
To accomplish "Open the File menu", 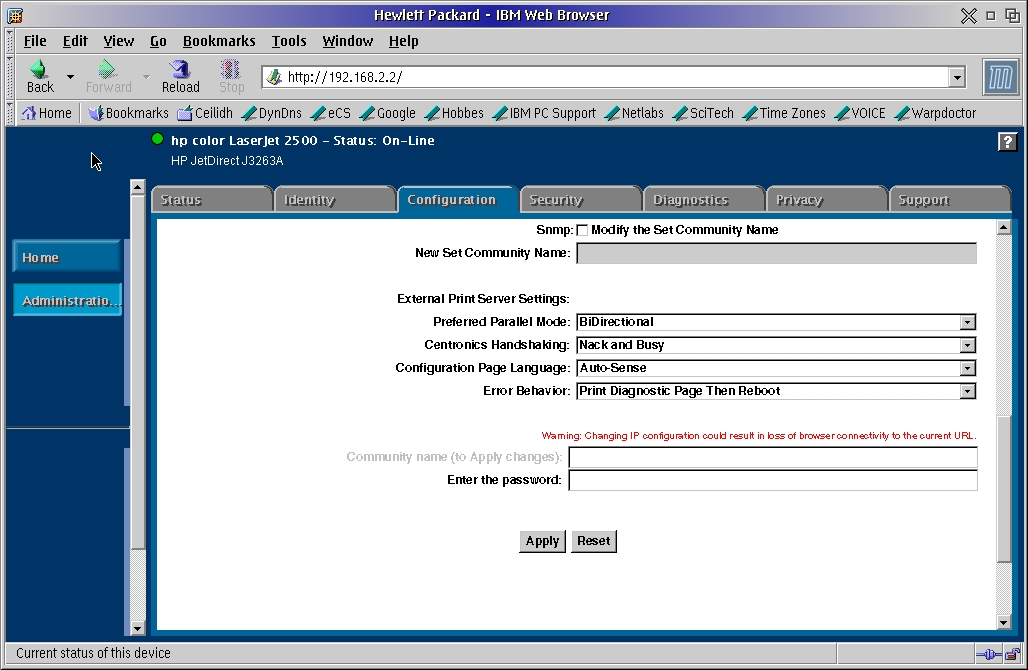I will (35, 41).
